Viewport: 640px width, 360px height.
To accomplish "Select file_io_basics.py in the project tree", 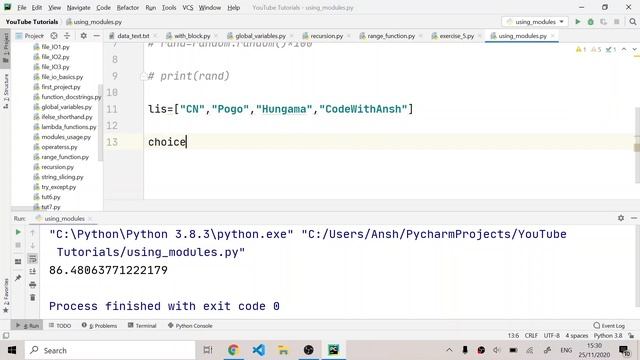I will tap(62, 77).
